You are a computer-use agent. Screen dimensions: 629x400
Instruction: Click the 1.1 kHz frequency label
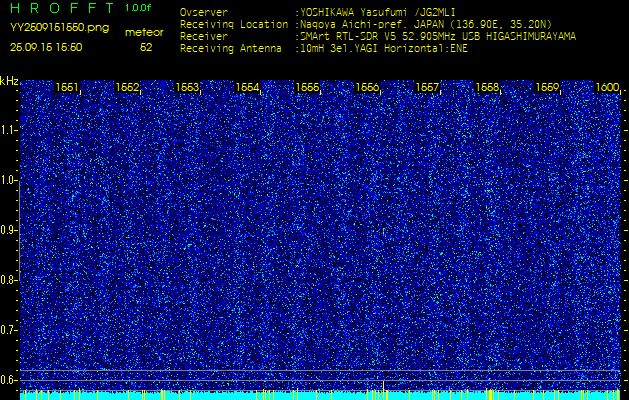9,130
